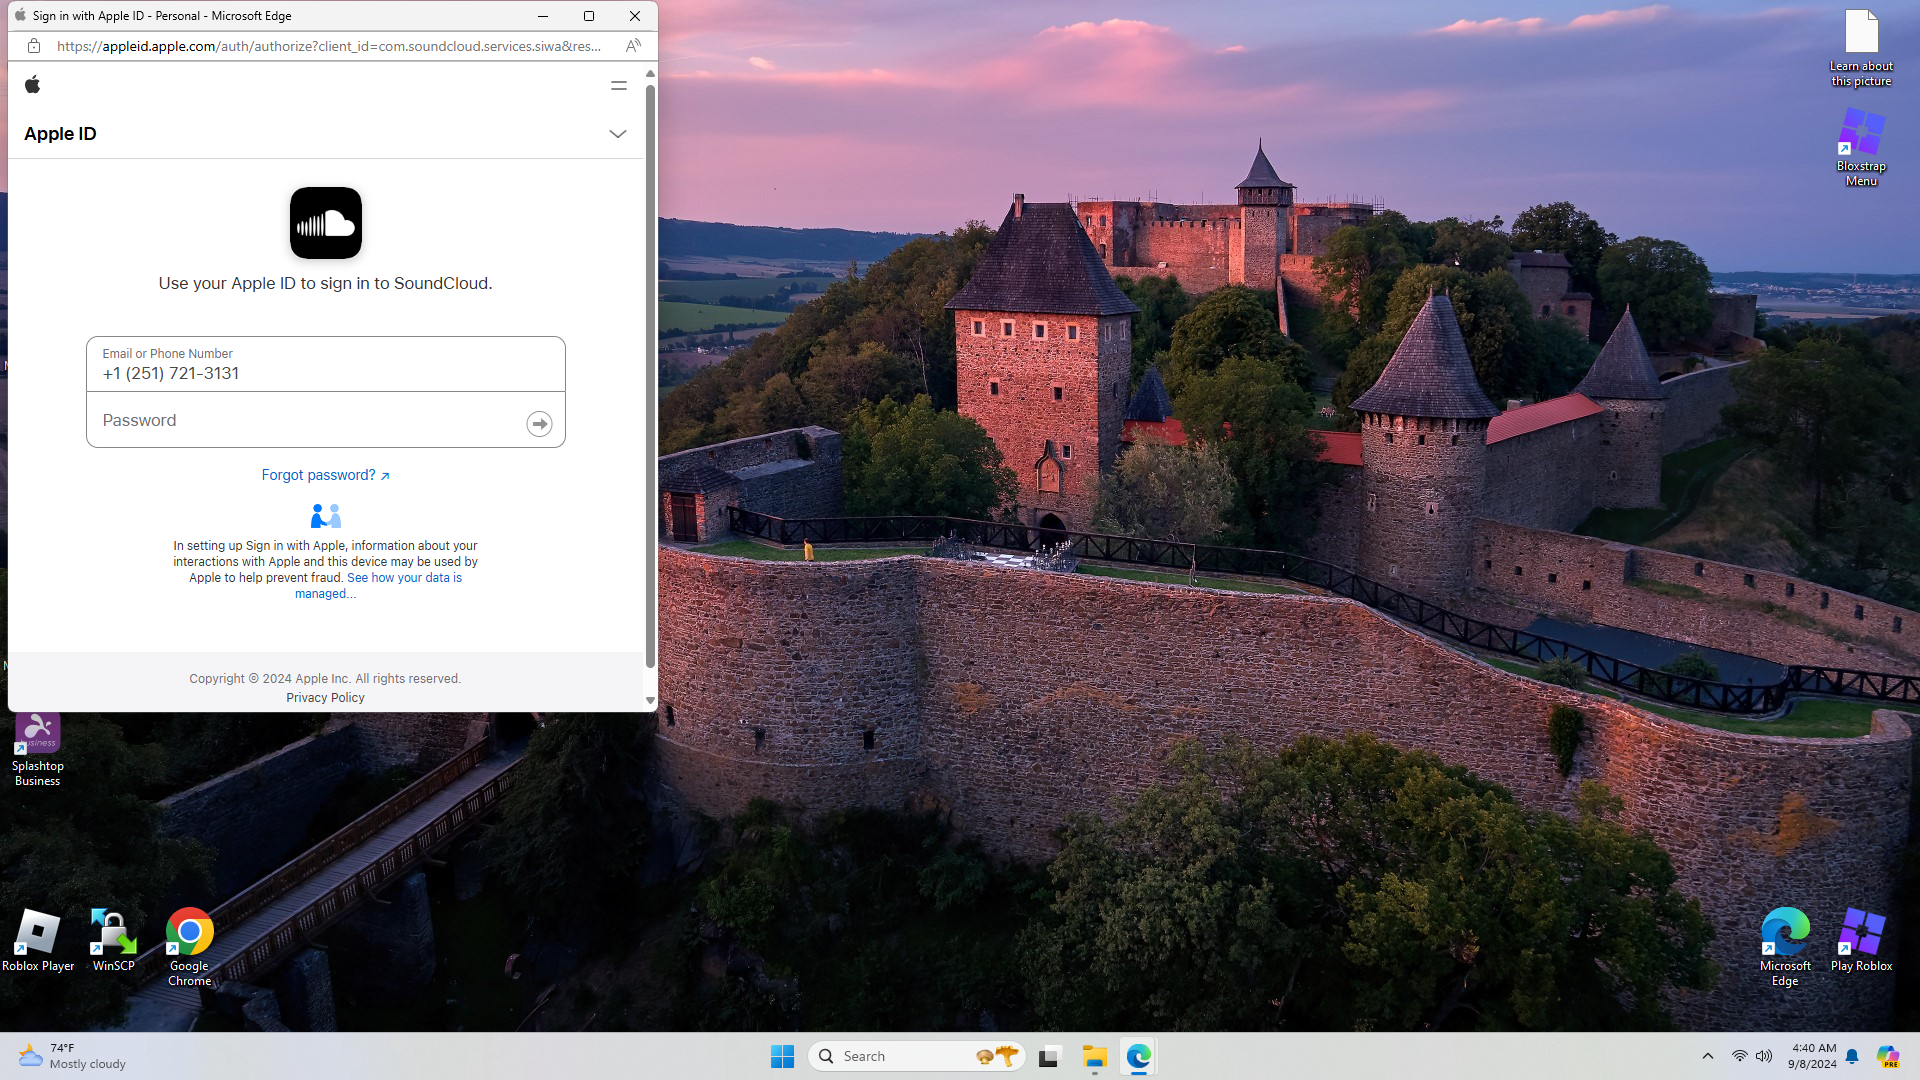This screenshot has width=1920, height=1080.
Task: Open the Privacy Policy link
Action: coord(325,698)
